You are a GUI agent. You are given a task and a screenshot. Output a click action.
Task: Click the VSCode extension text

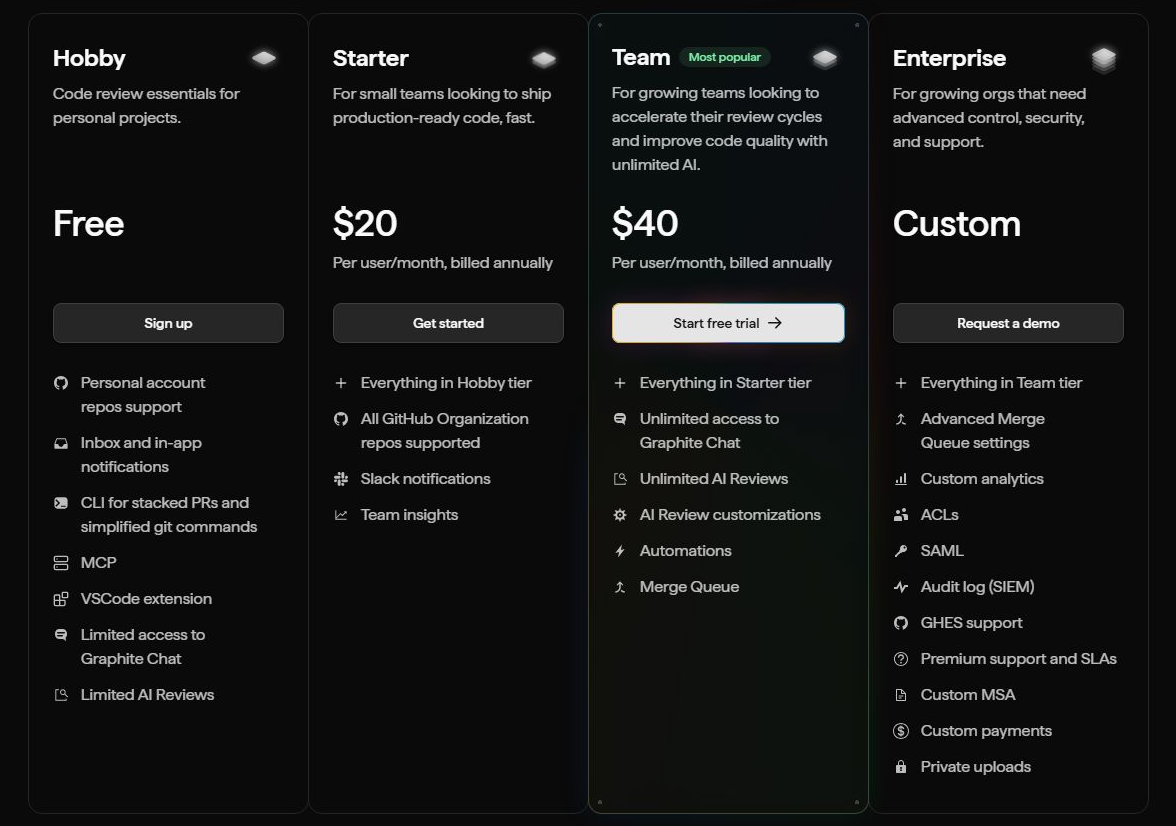click(146, 599)
